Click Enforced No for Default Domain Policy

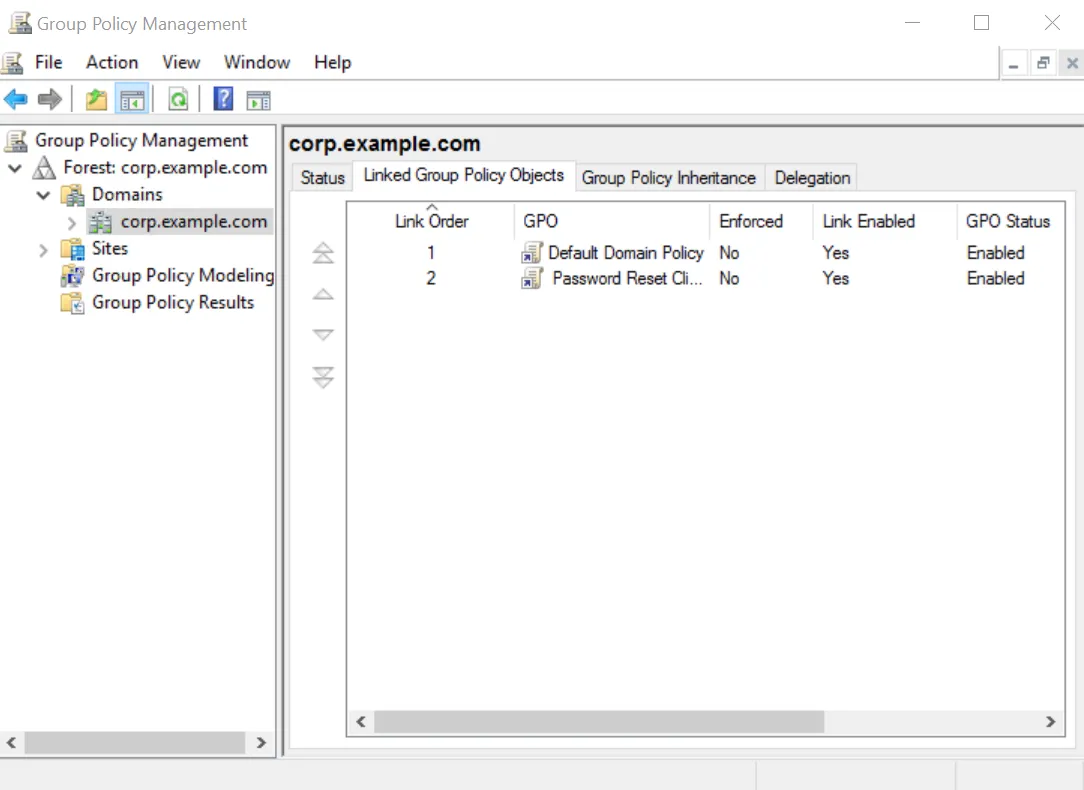729,253
